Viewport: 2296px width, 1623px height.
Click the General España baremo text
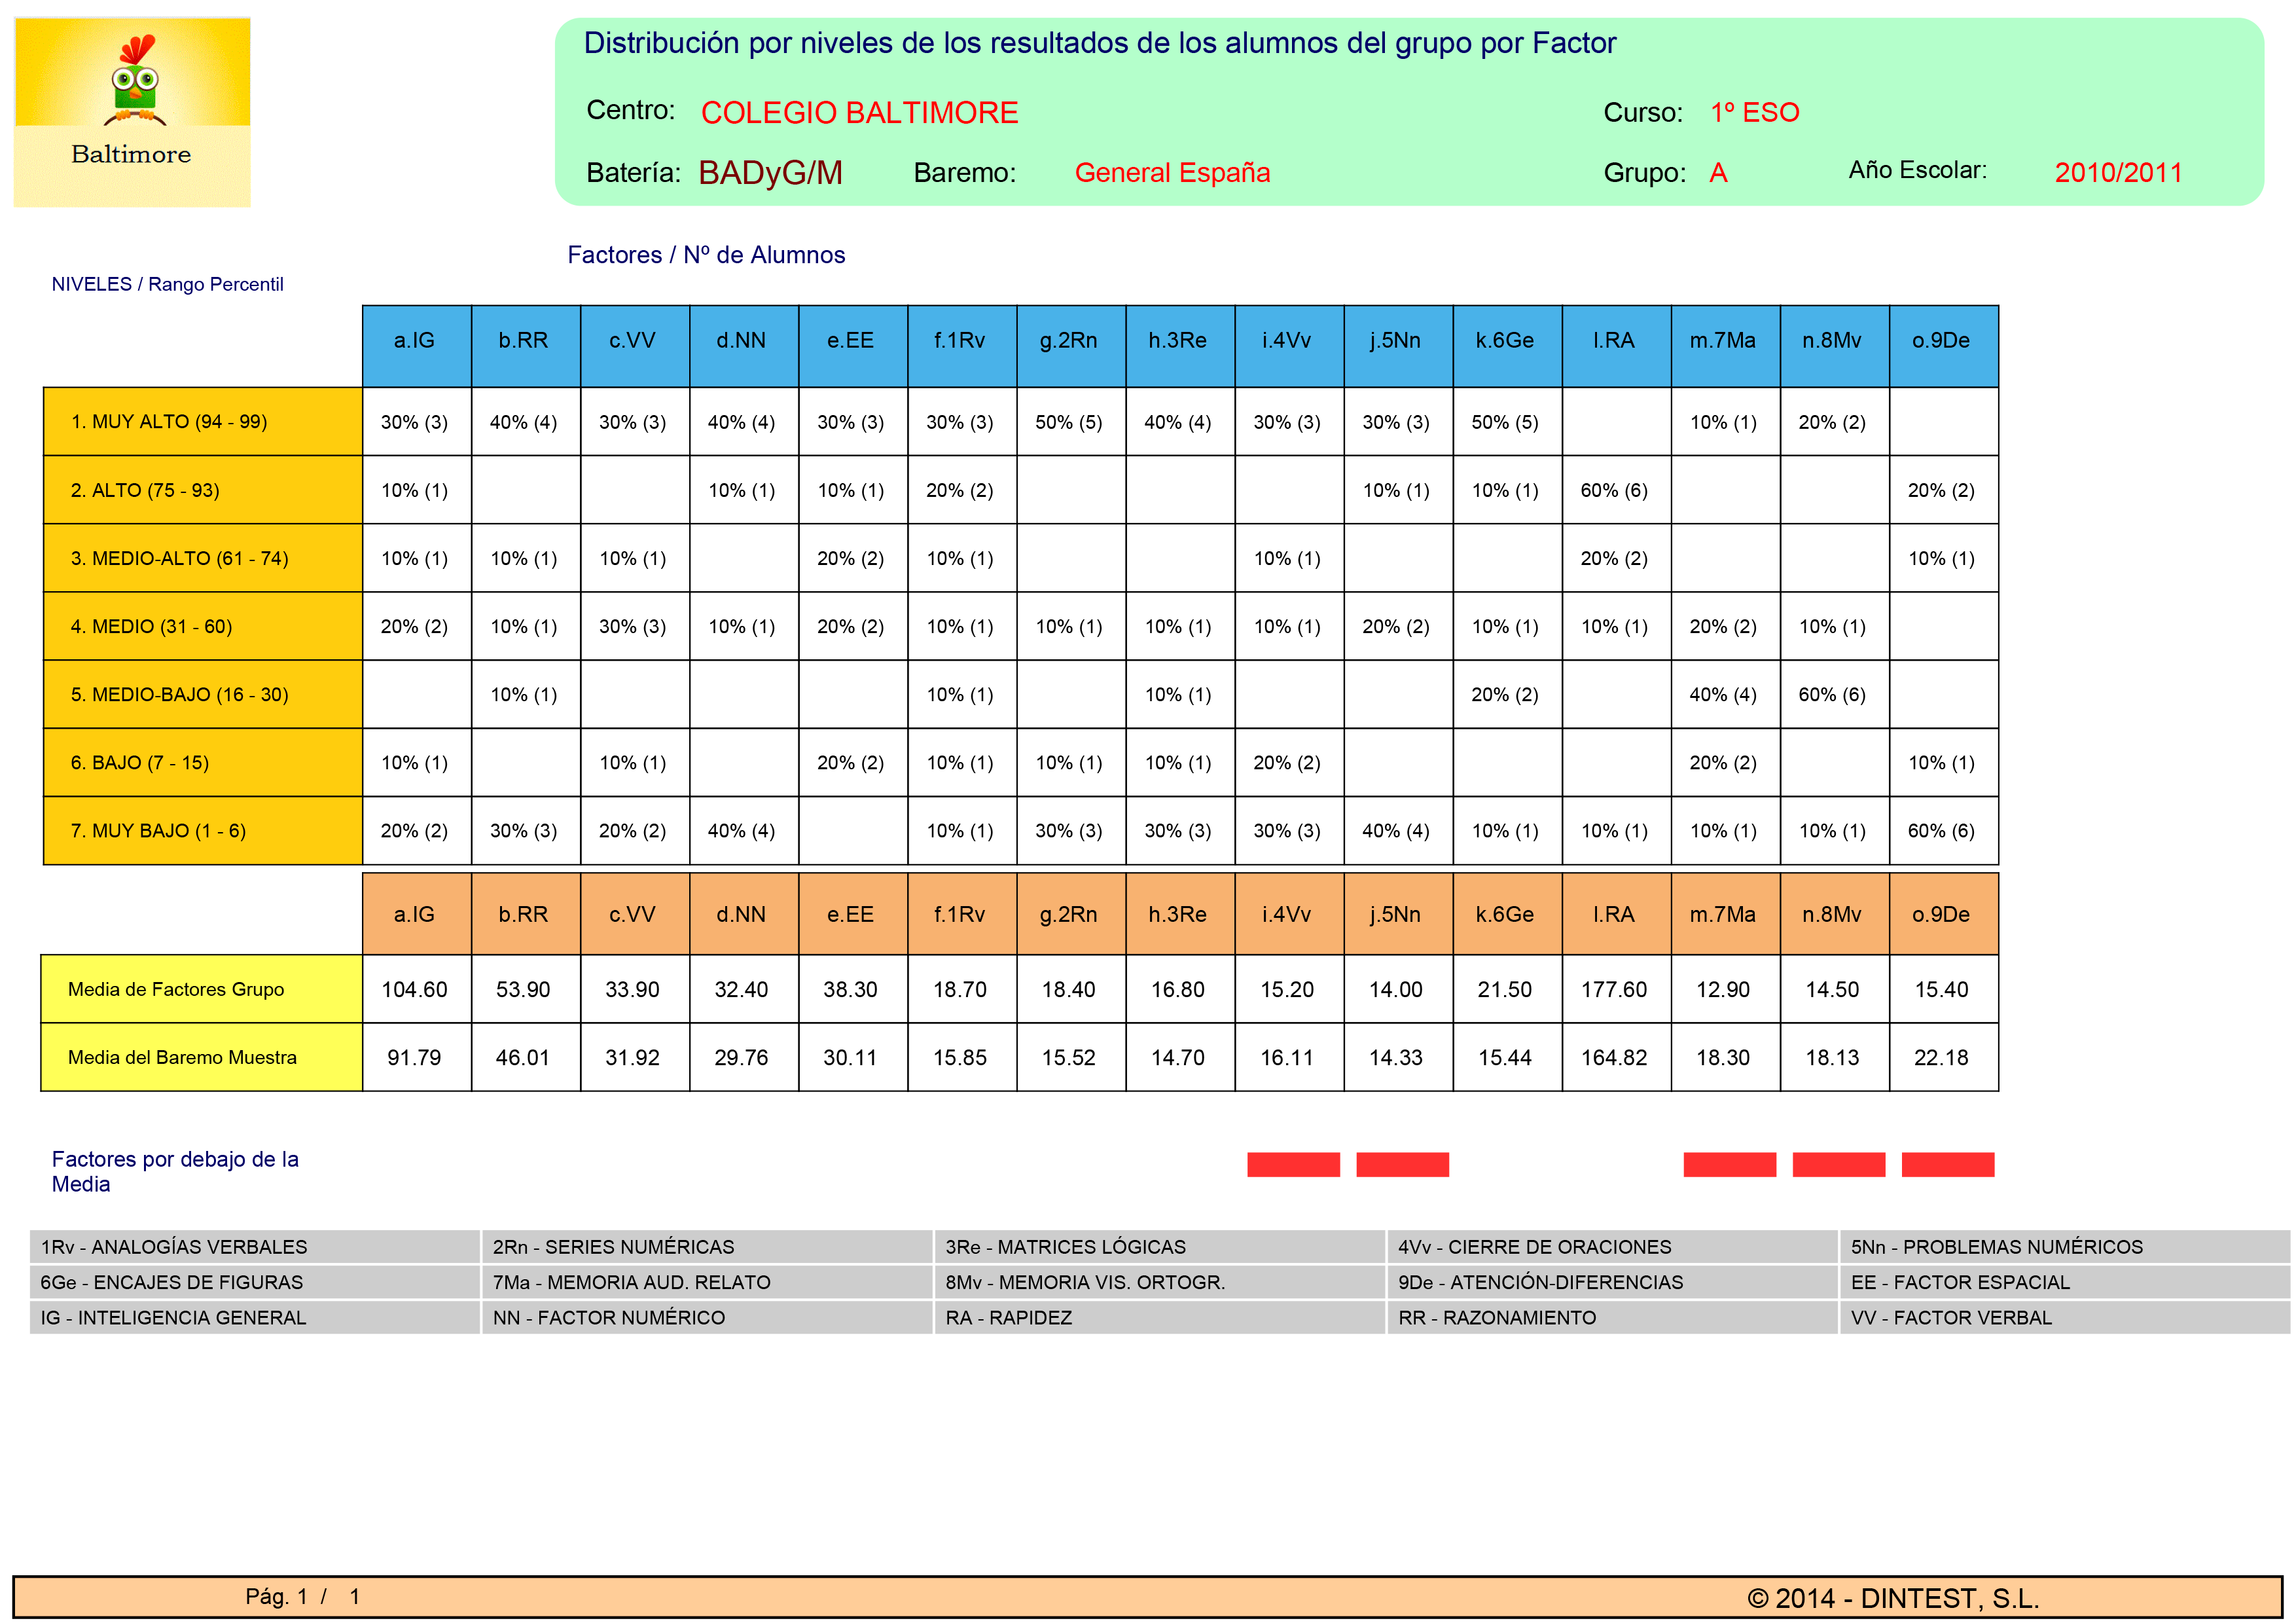click(1172, 173)
